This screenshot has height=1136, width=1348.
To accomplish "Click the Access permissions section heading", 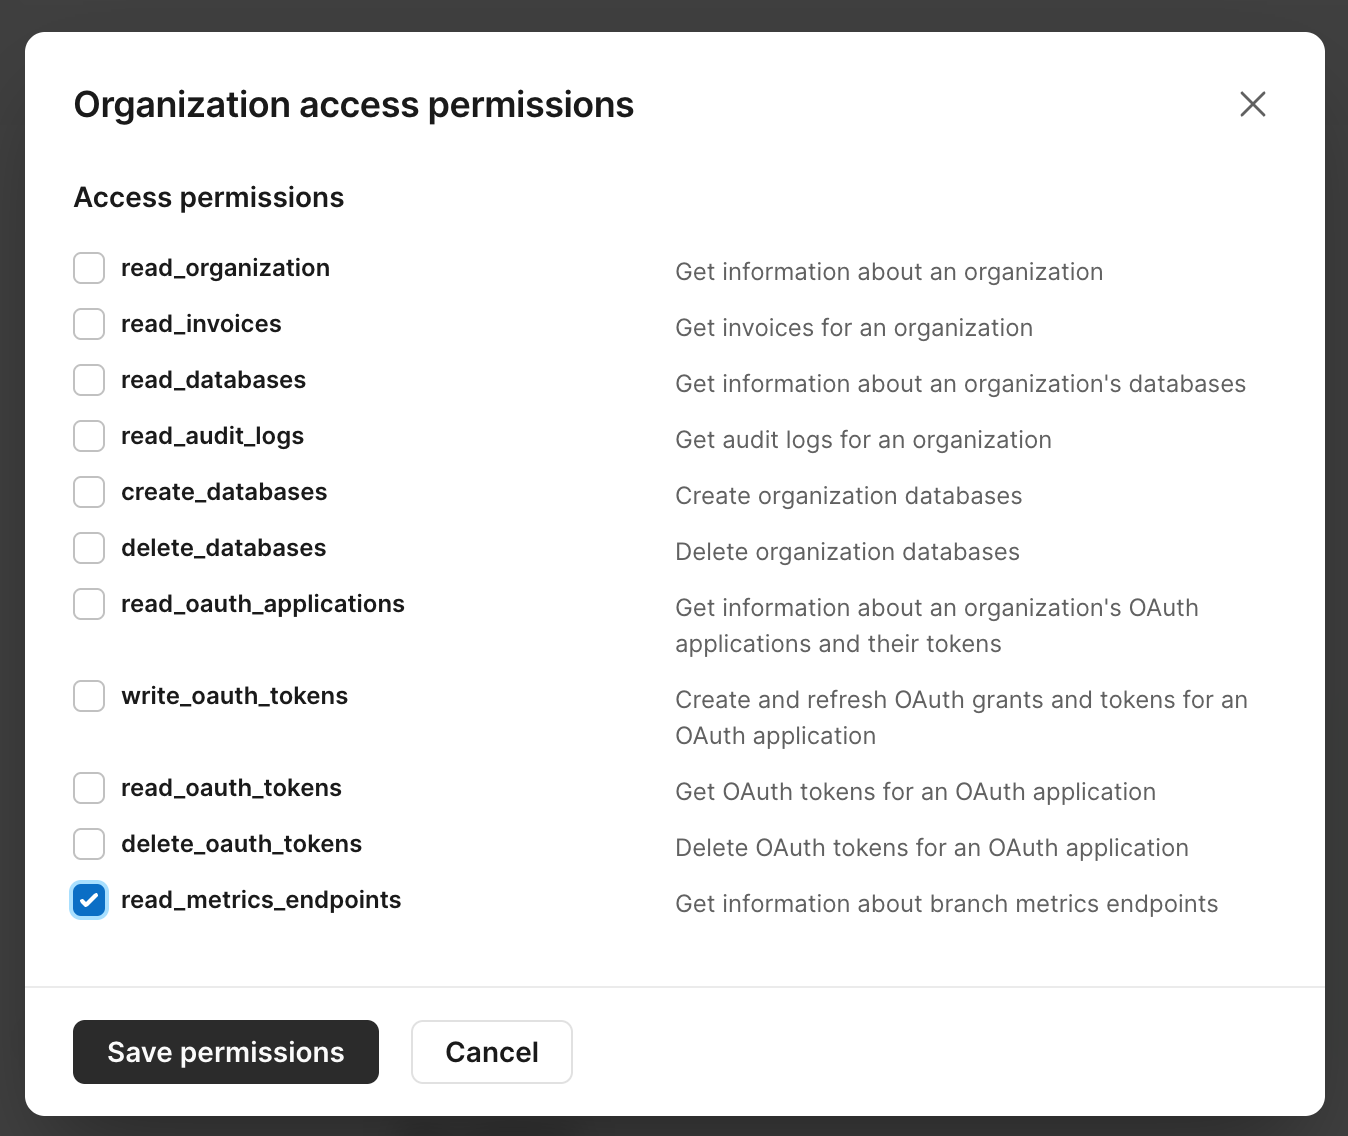I will pos(208,197).
